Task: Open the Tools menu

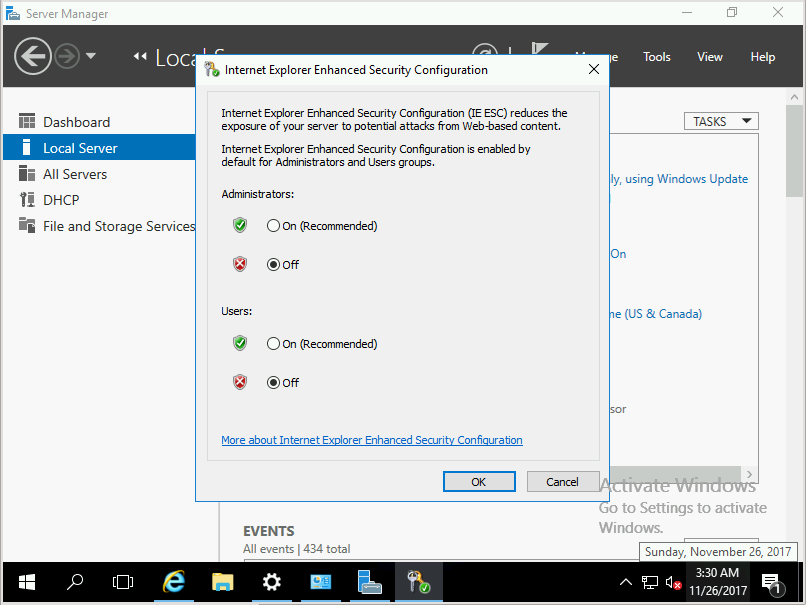Action: coord(656,57)
